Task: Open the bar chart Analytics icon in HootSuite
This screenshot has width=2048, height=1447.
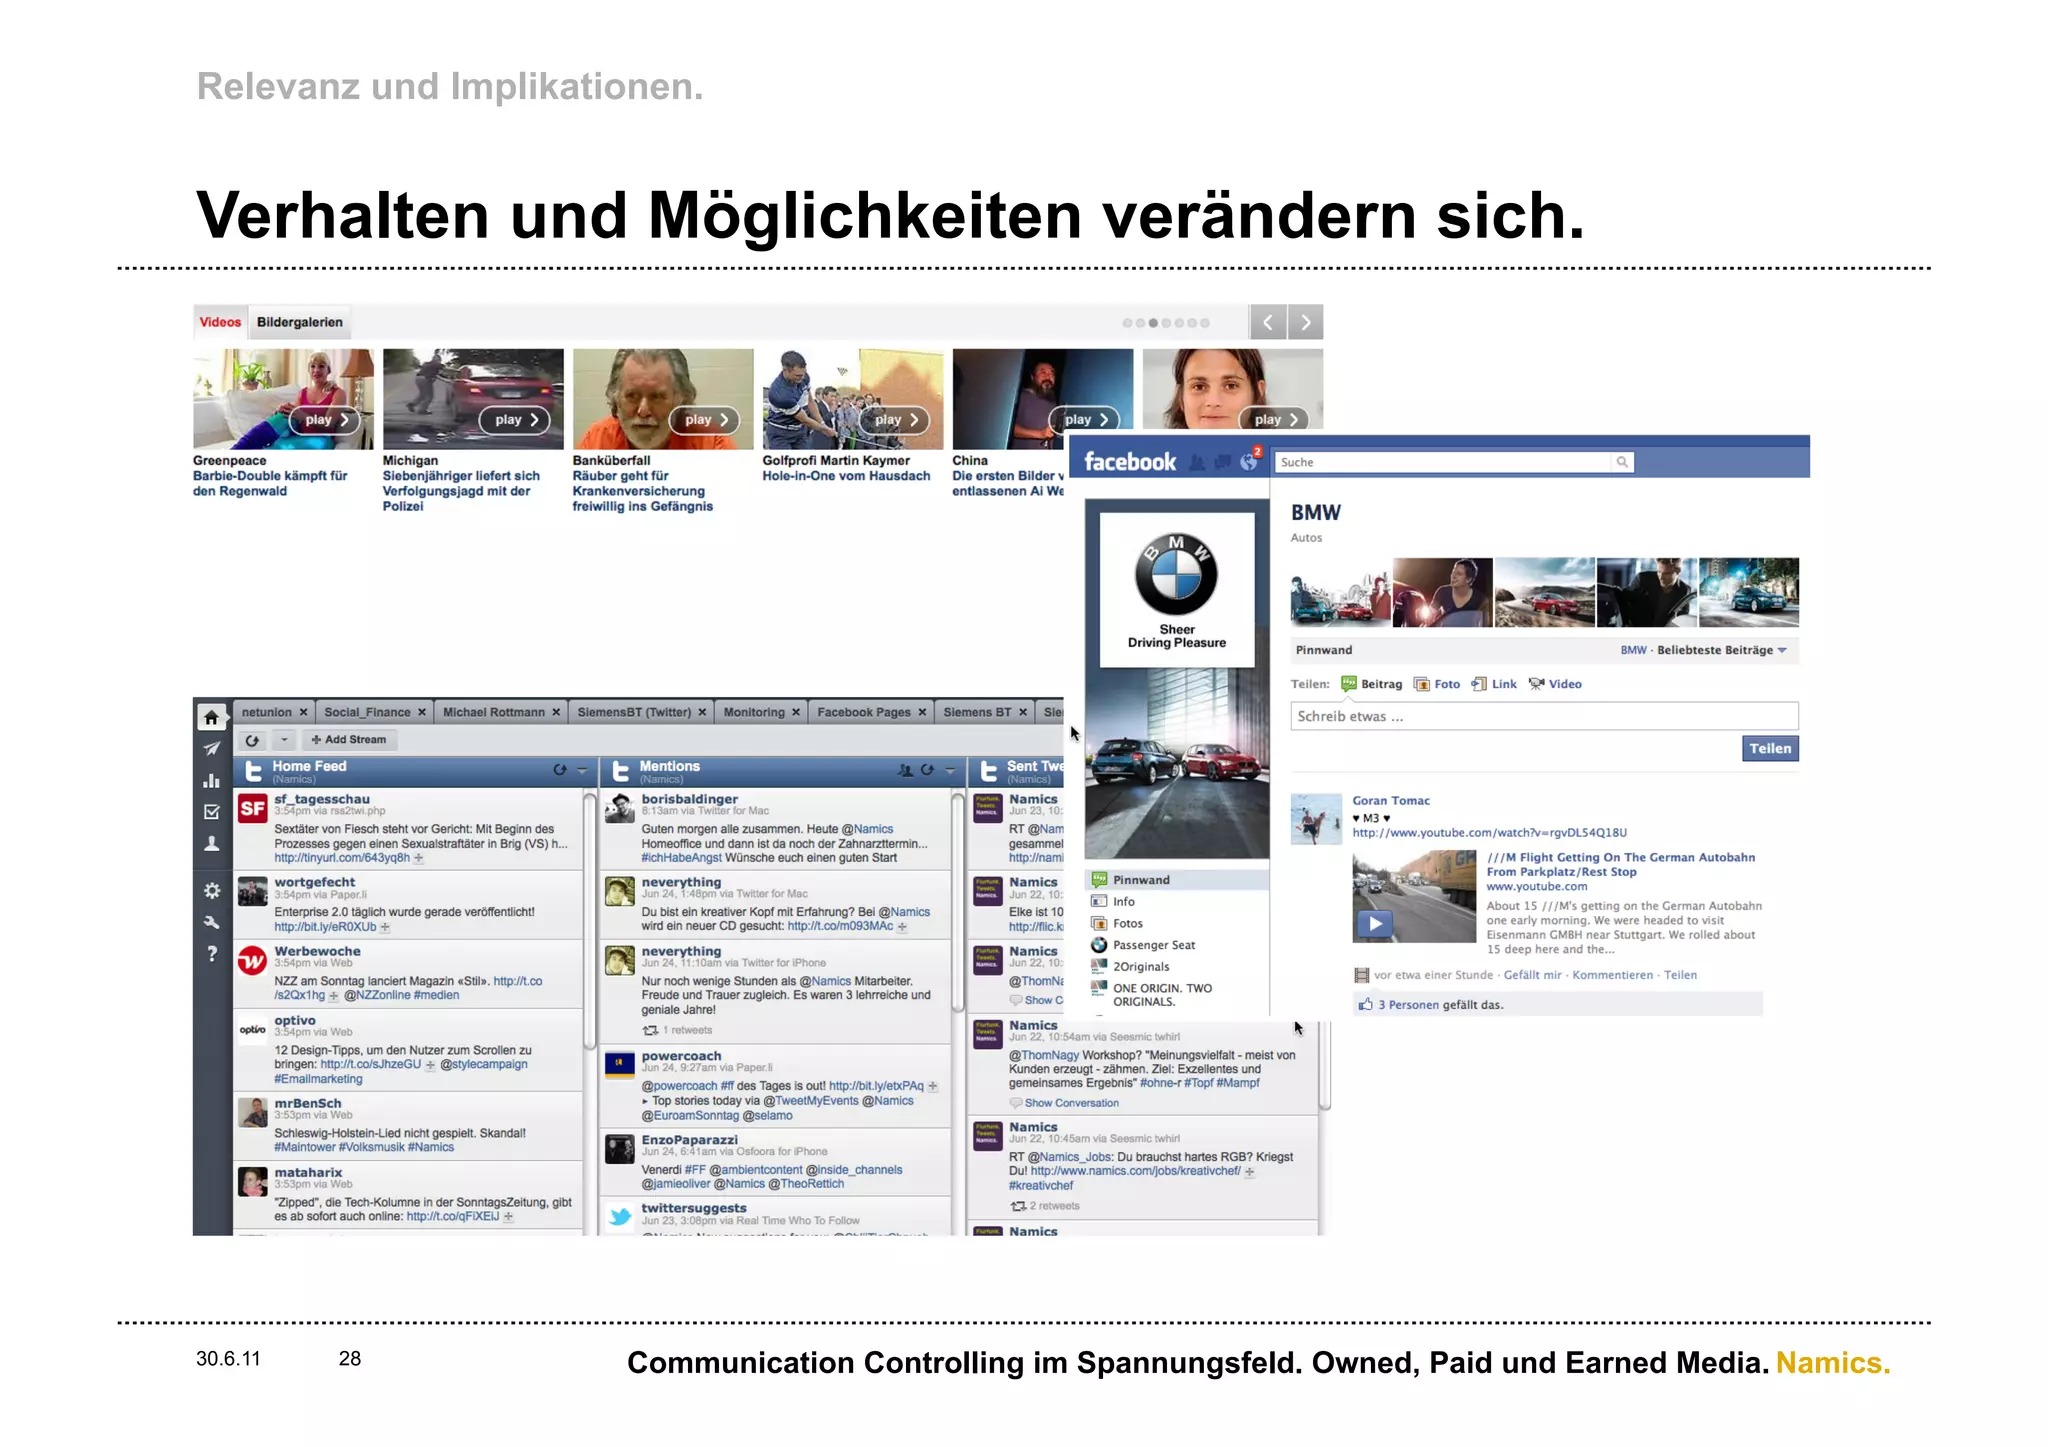Action: click(211, 780)
